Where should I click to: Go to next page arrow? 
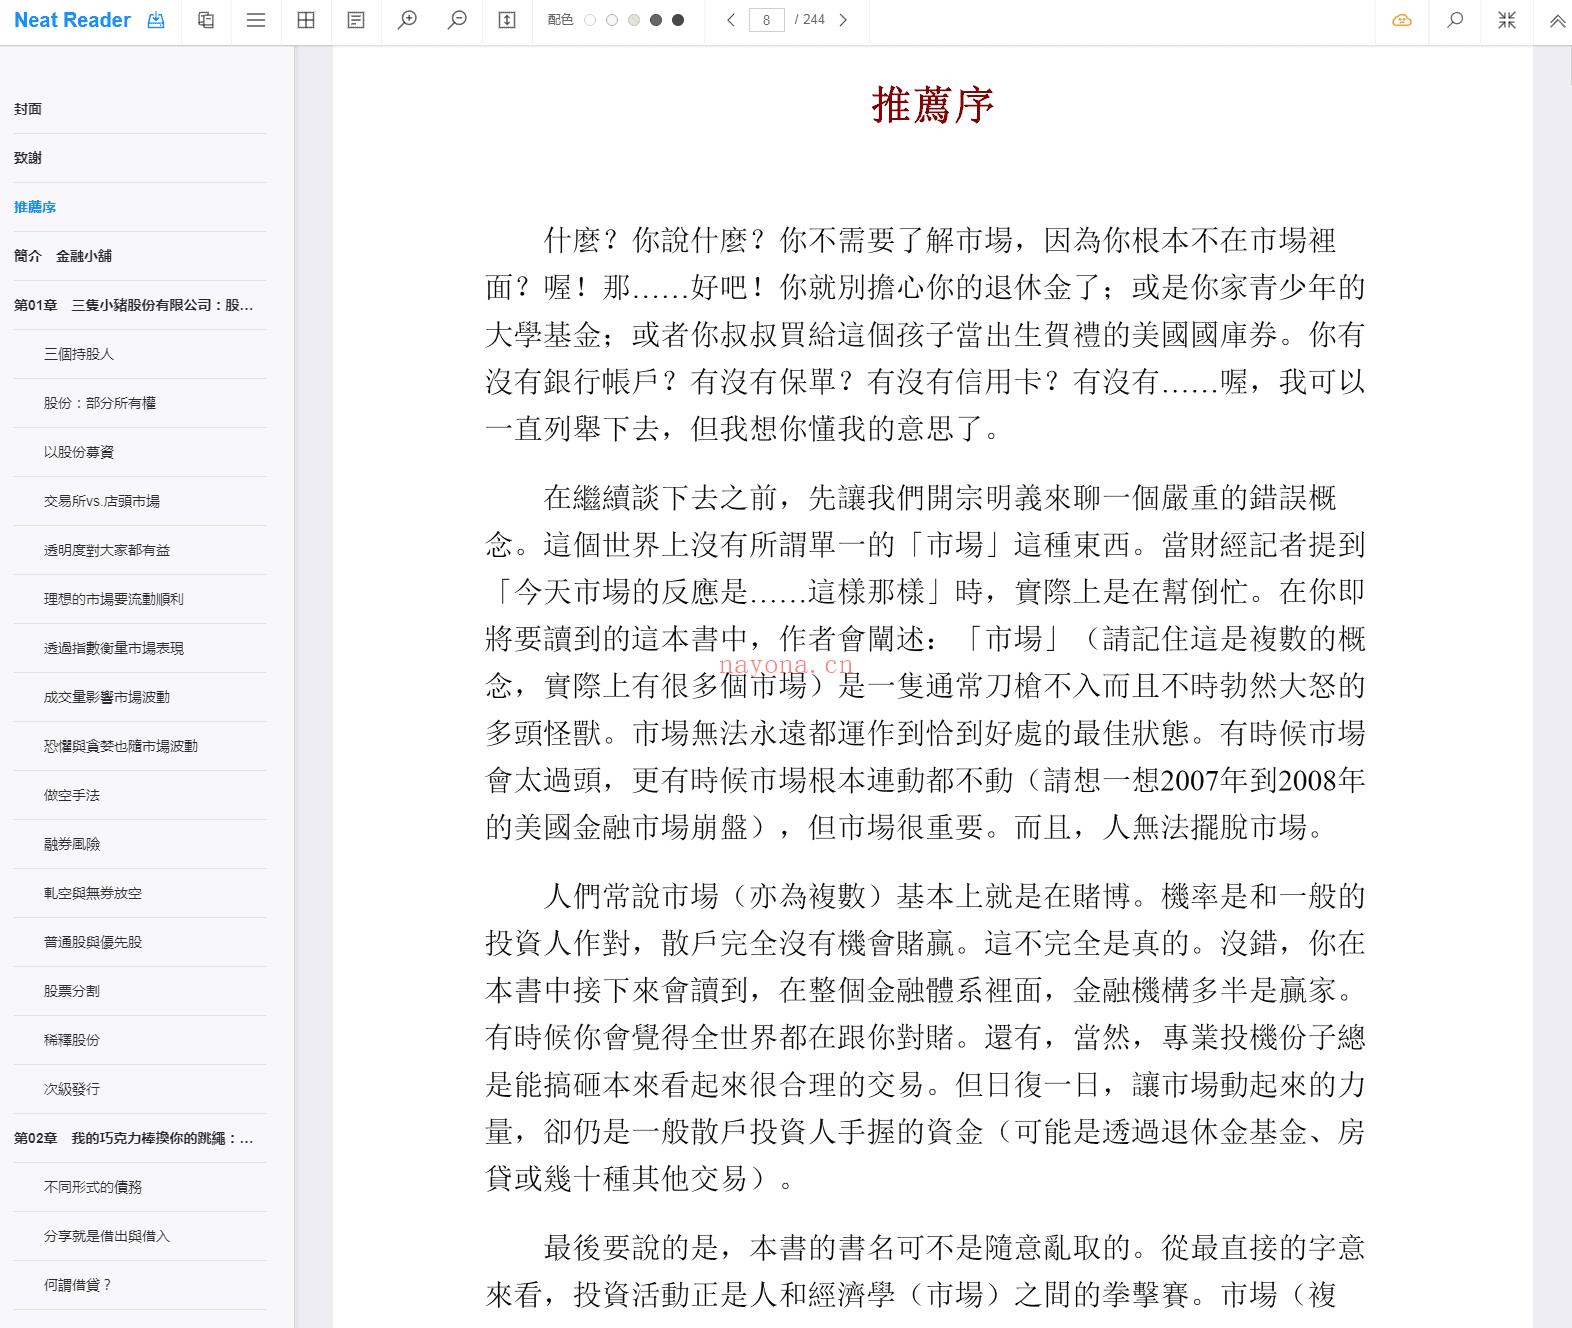[x=843, y=20]
